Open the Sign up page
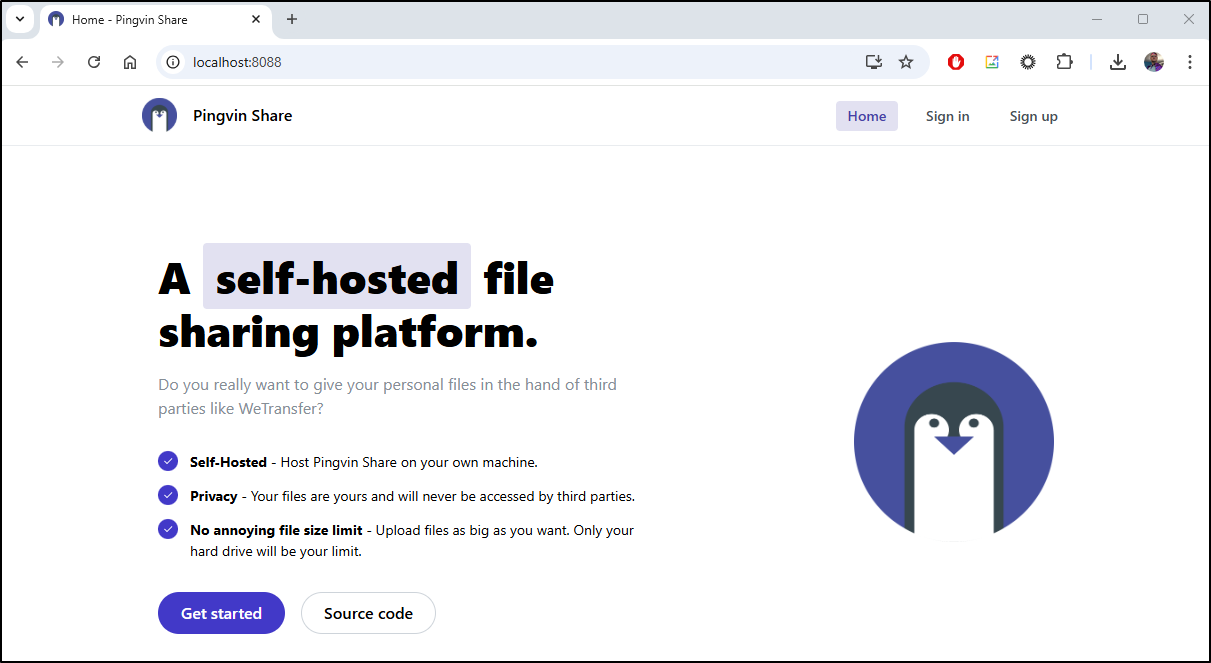 click(x=1033, y=116)
